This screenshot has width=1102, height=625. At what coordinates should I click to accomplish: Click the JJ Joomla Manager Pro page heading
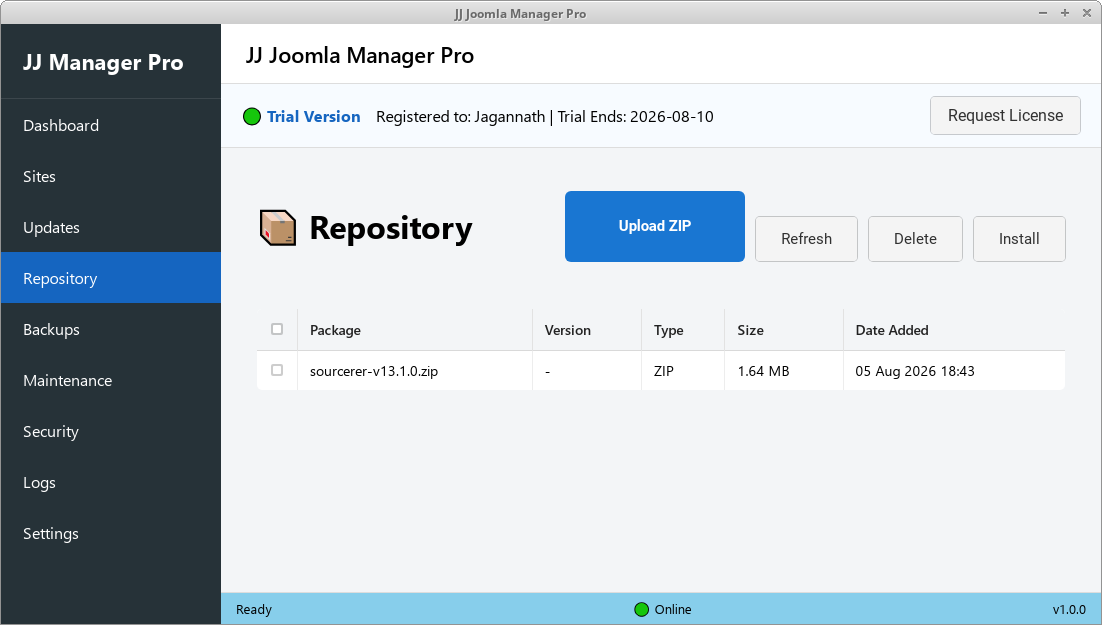click(x=360, y=56)
